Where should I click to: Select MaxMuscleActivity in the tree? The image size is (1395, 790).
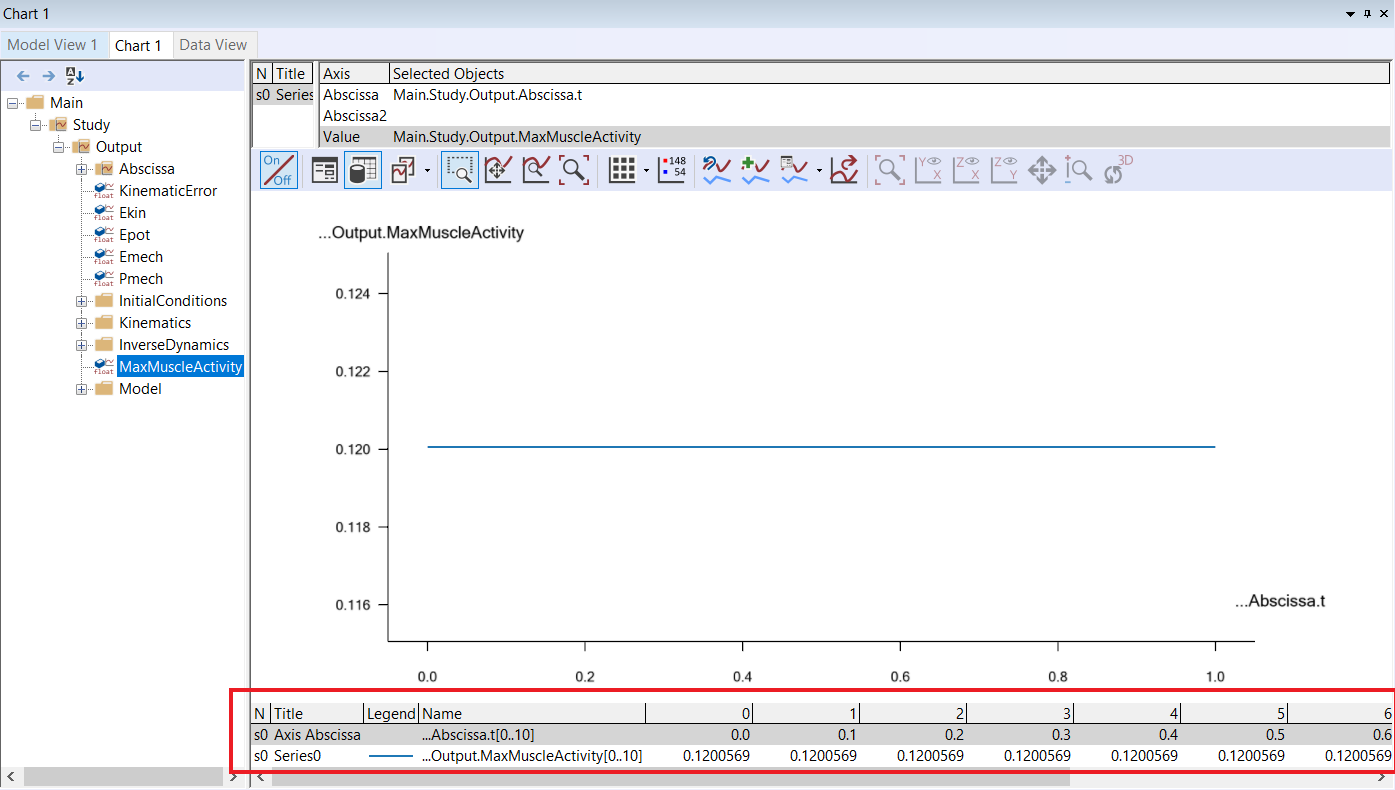click(180, 367)
